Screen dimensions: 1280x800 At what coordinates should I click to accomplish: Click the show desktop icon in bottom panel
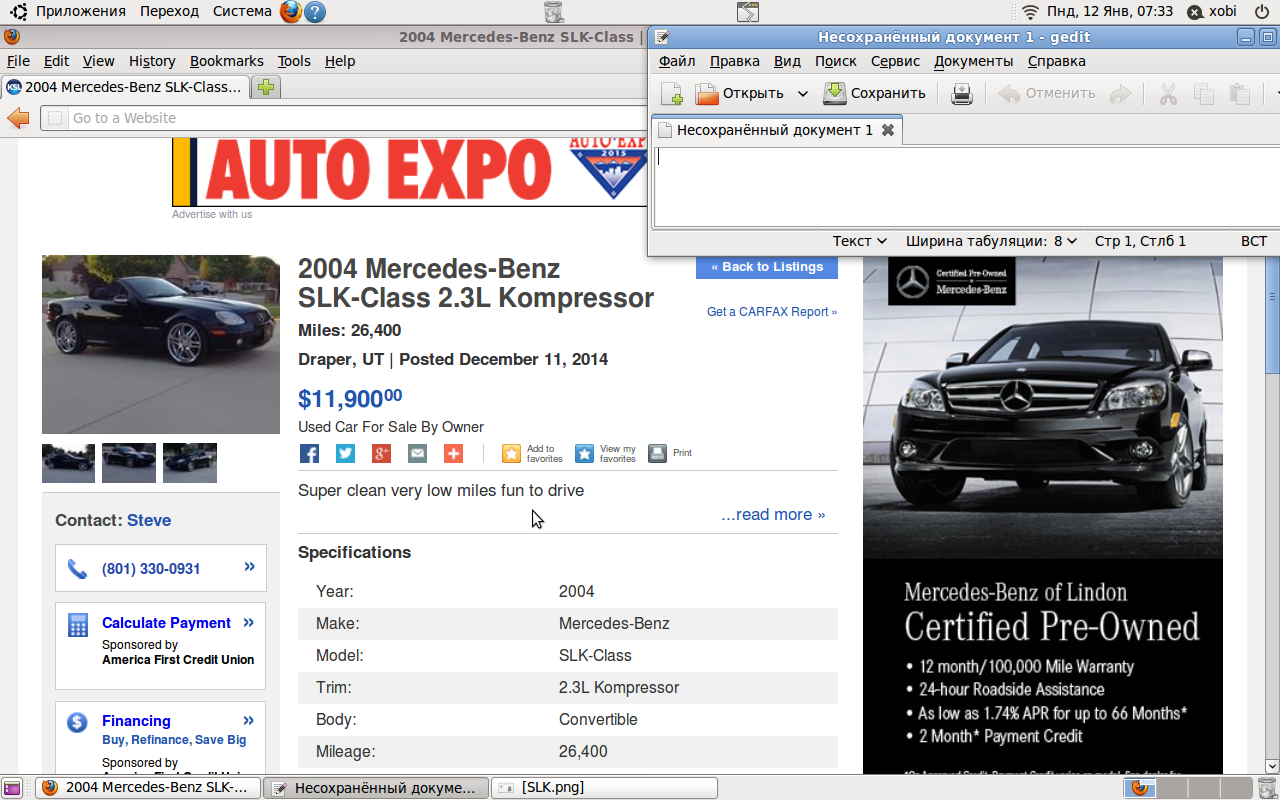coord(12,788)
